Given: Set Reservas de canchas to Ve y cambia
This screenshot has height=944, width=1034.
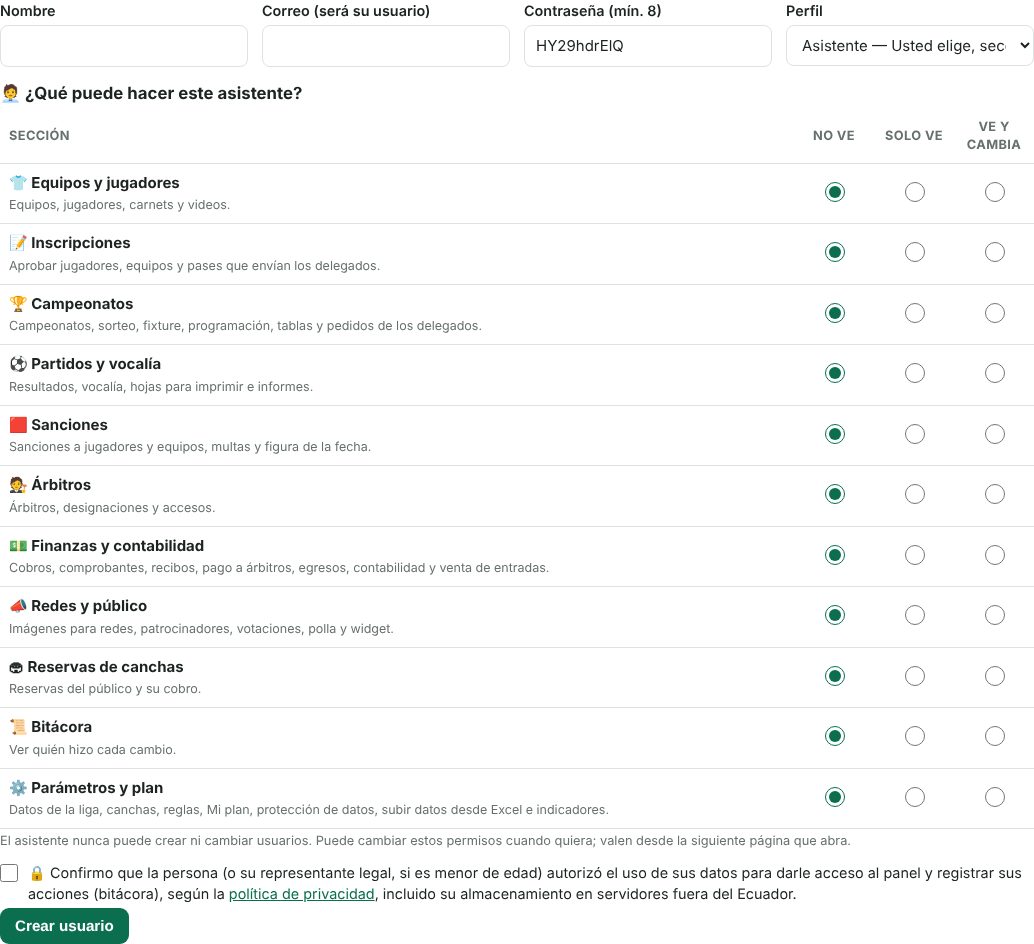Looking at the screenshot, I should (994, 676).
